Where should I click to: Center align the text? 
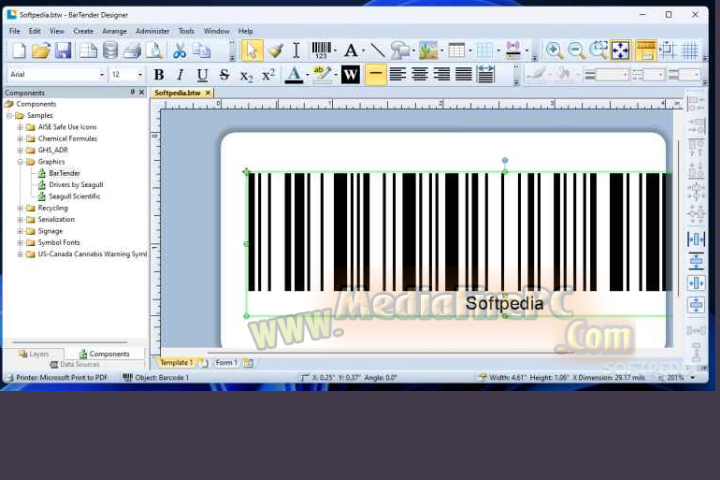[x=420, y=74]
